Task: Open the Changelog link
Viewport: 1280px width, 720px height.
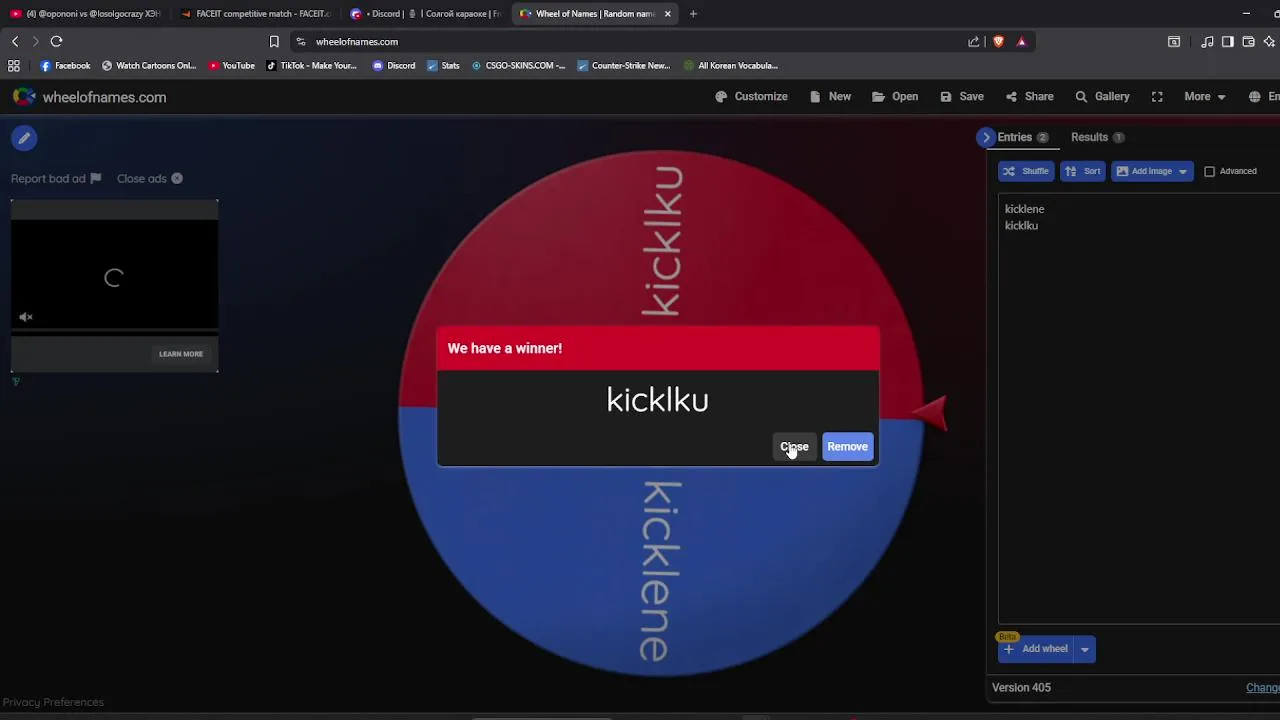Action: click(1262, 687)
